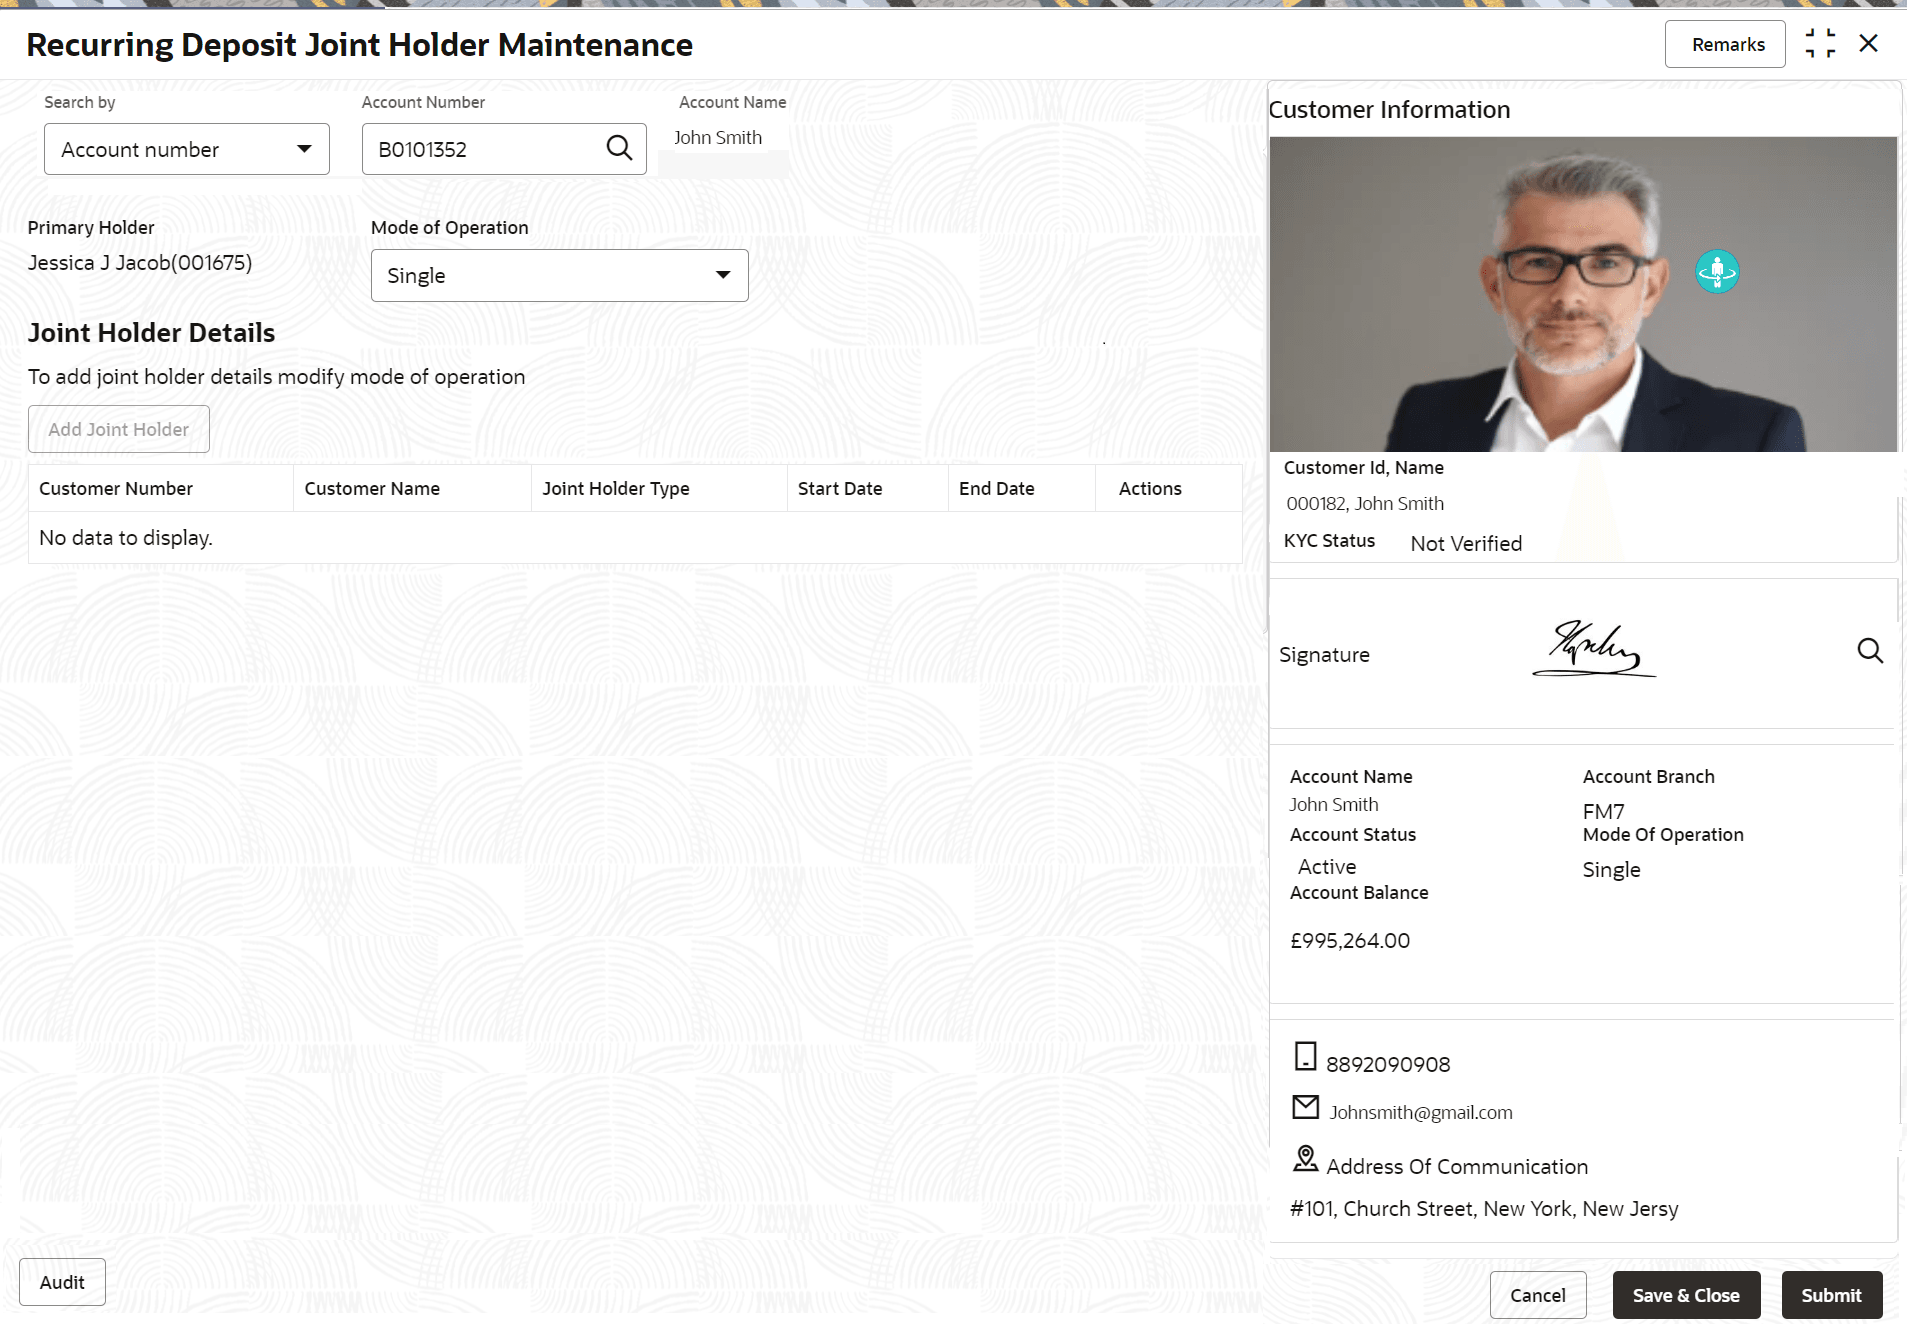The image size is (1907, 1328).
Task: Click the Search by dropdown arrow
Action: click(304, 149)
